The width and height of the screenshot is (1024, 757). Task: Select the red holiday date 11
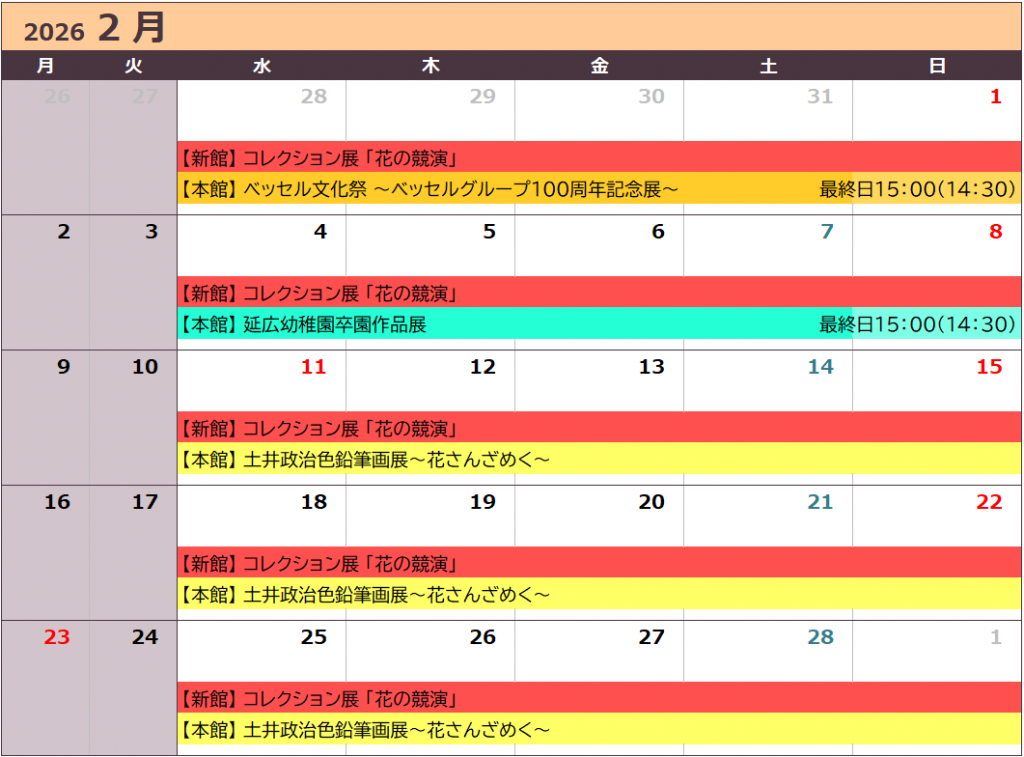tap(314, 367)
